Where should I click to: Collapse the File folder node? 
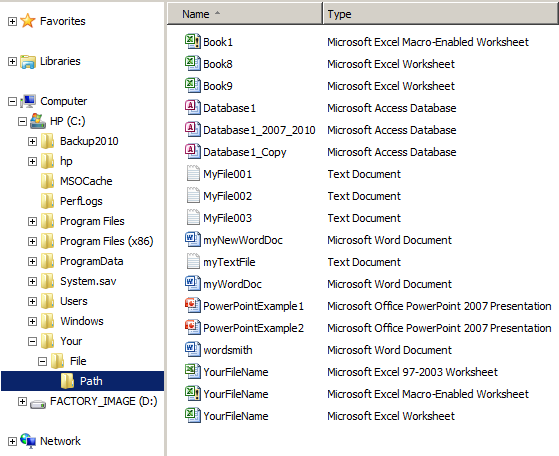click(x=42, y=362)
